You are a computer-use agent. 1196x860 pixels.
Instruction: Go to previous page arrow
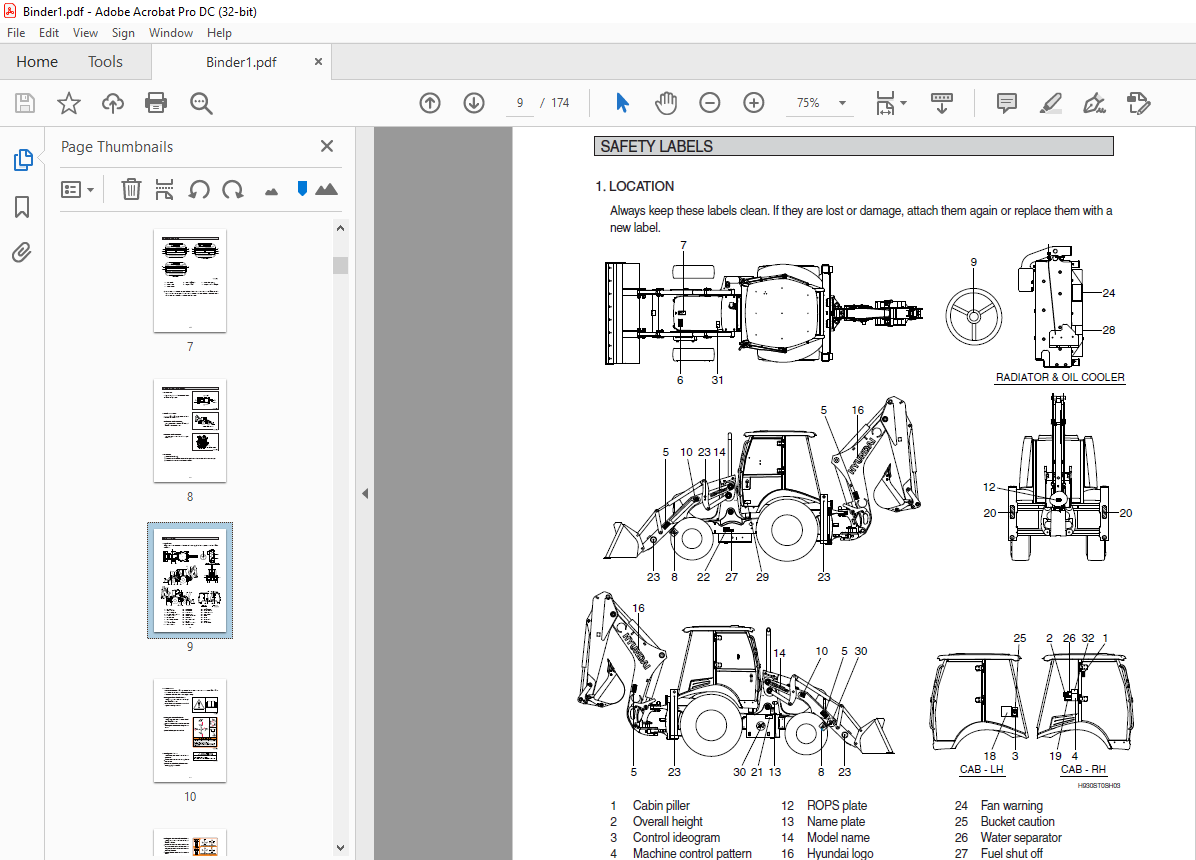coord(430,103)
